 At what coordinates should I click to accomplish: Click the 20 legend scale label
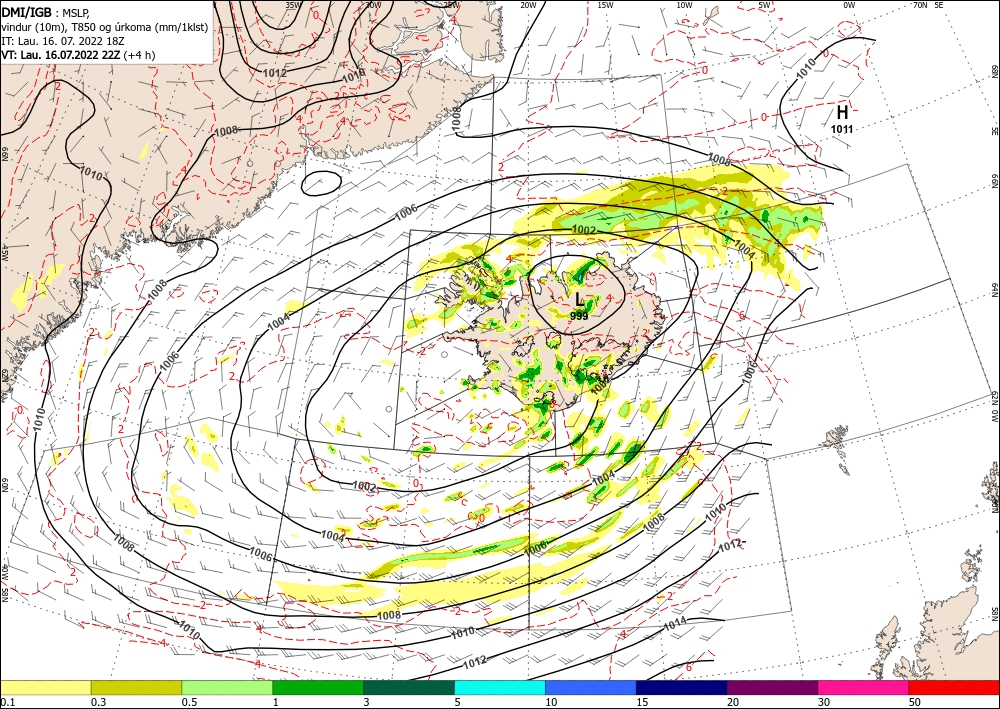(733, 702)
